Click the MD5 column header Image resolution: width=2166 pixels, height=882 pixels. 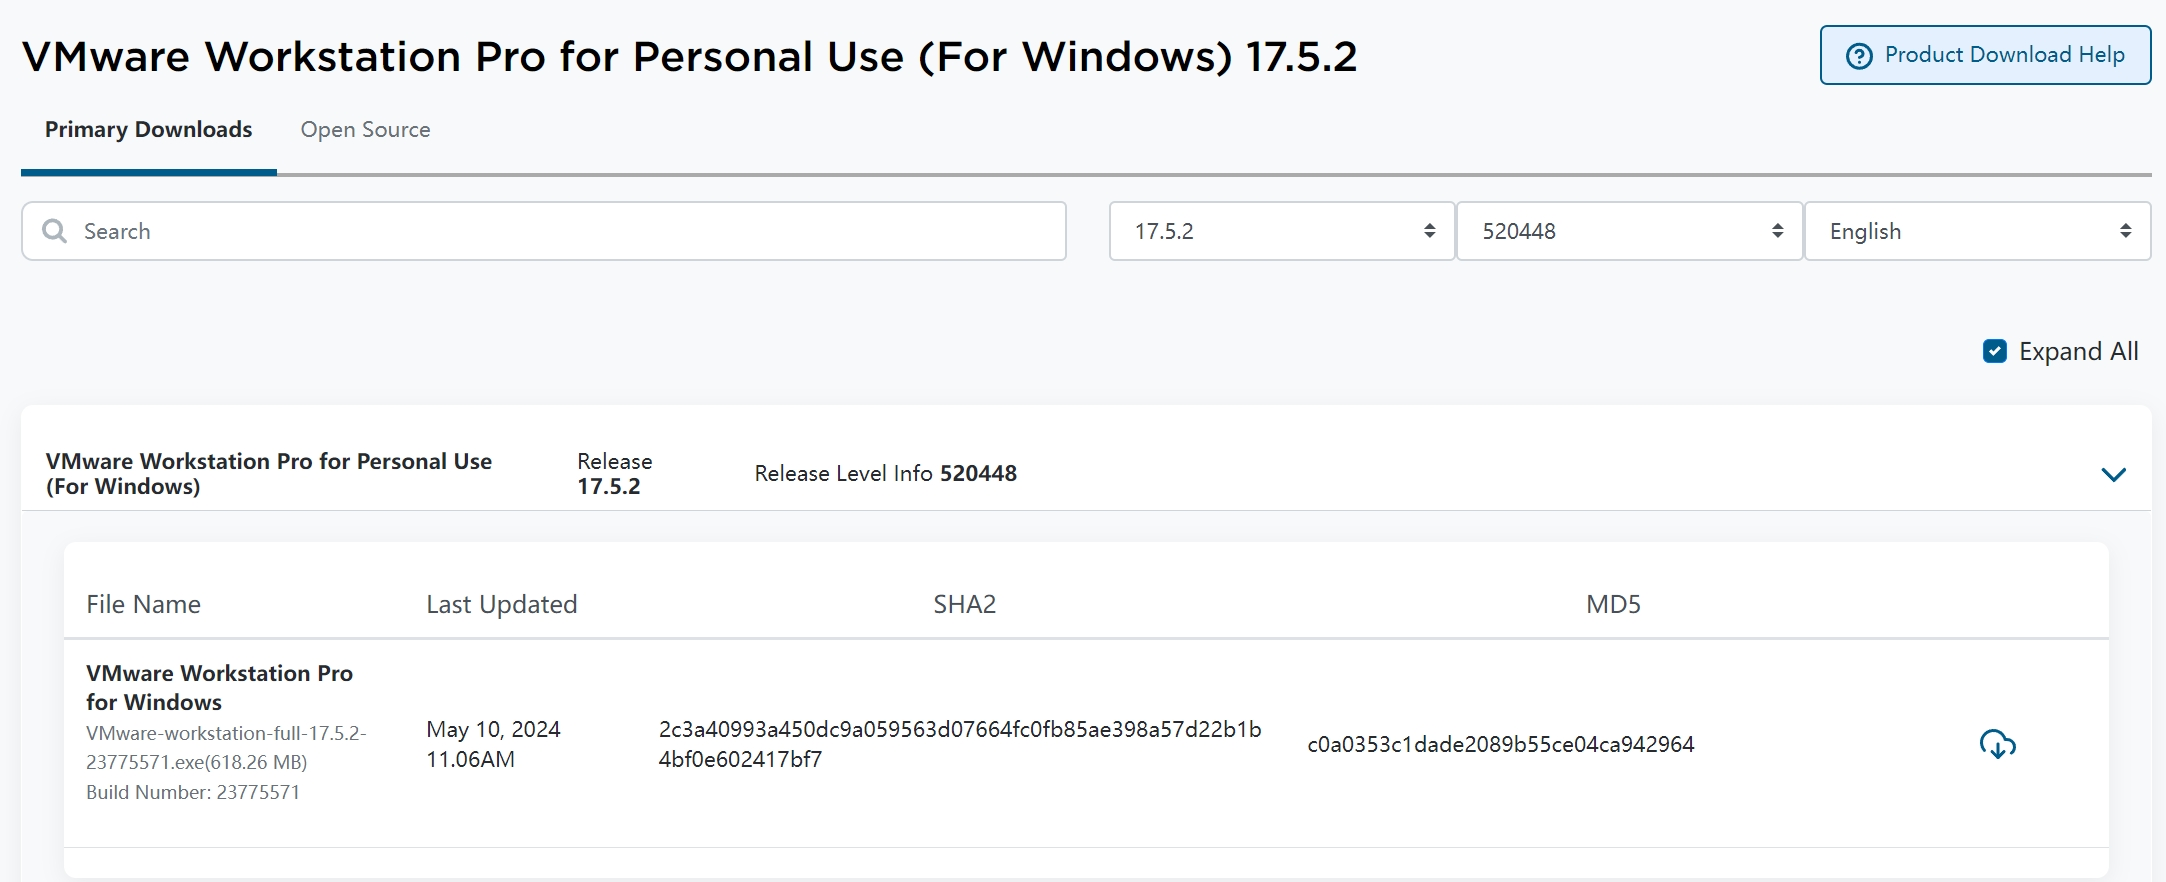pos(1612,604)
